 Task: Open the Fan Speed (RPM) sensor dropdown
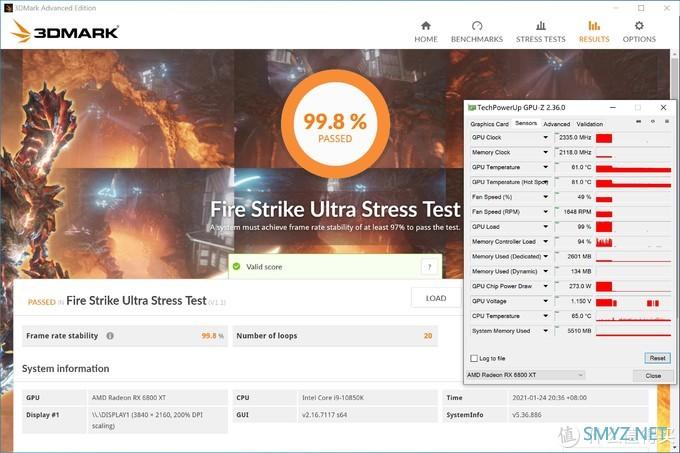(546, 212)
